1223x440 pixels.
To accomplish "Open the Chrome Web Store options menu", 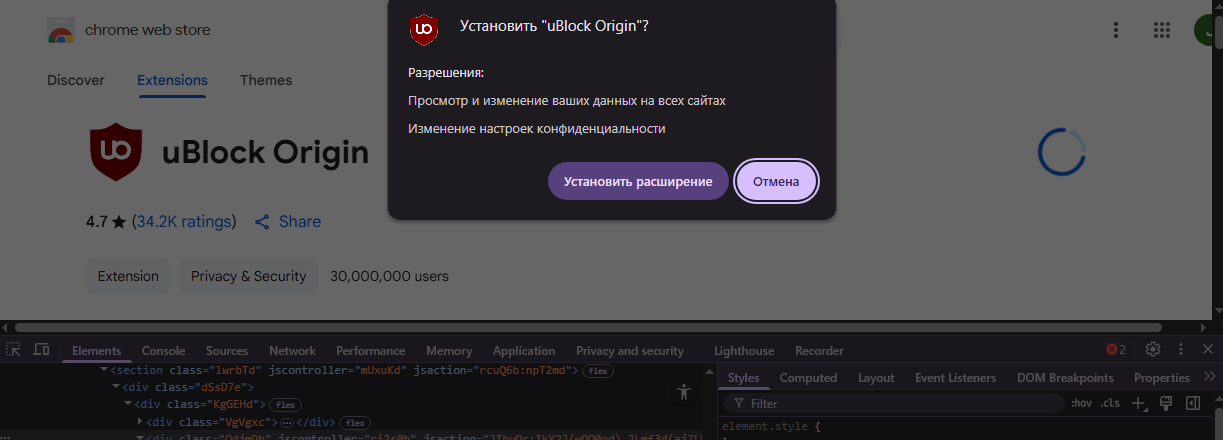I will [1116, 30].
